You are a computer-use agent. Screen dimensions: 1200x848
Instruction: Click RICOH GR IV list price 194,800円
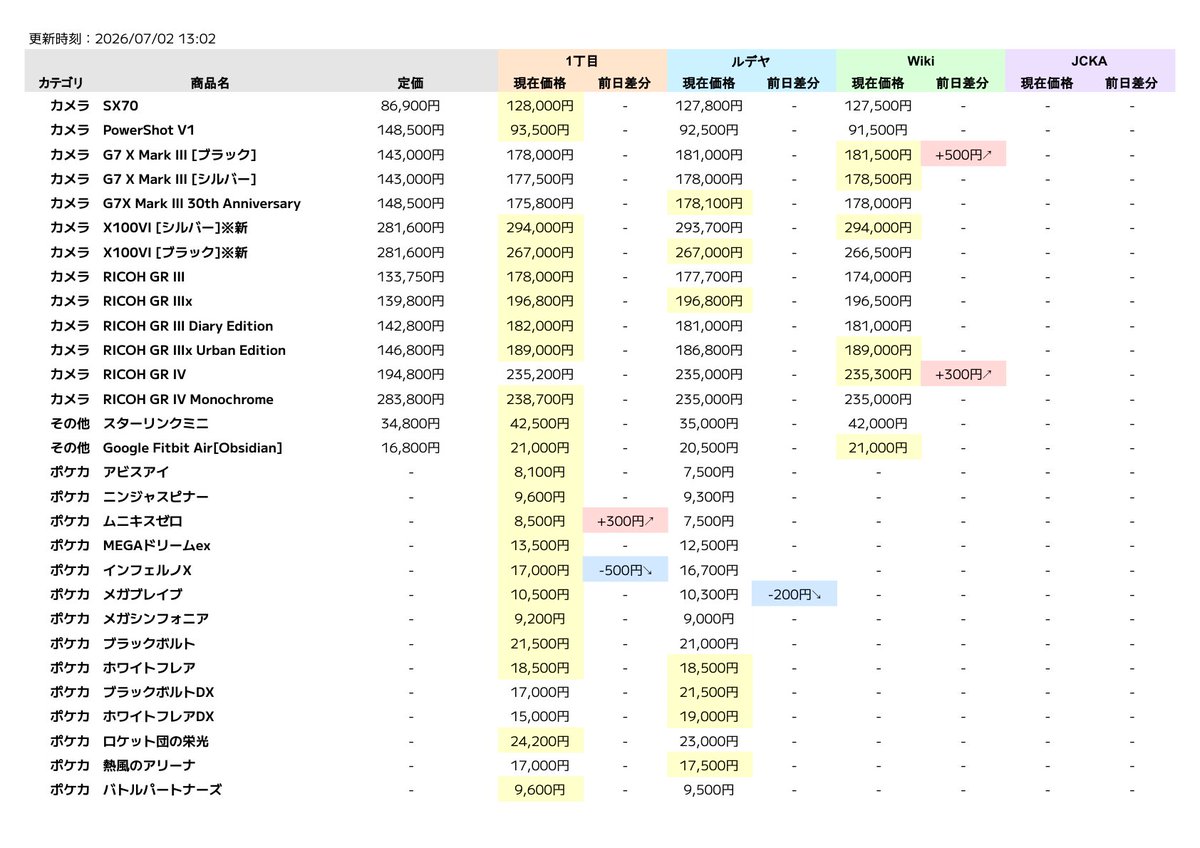coord(411,375)
